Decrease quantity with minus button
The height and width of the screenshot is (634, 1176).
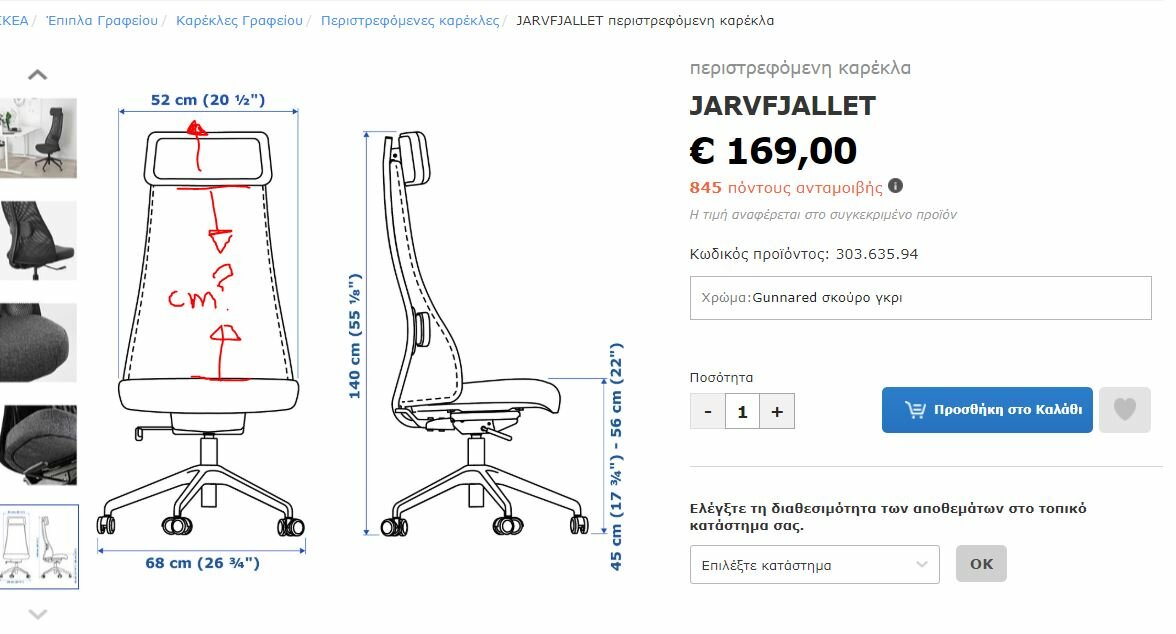(x=707, y=411)
